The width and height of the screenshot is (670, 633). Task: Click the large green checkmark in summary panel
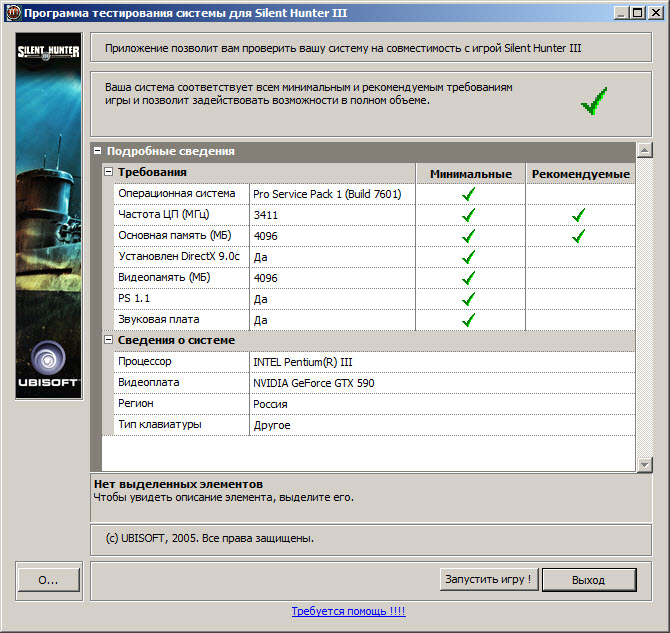tap(594, 101)
